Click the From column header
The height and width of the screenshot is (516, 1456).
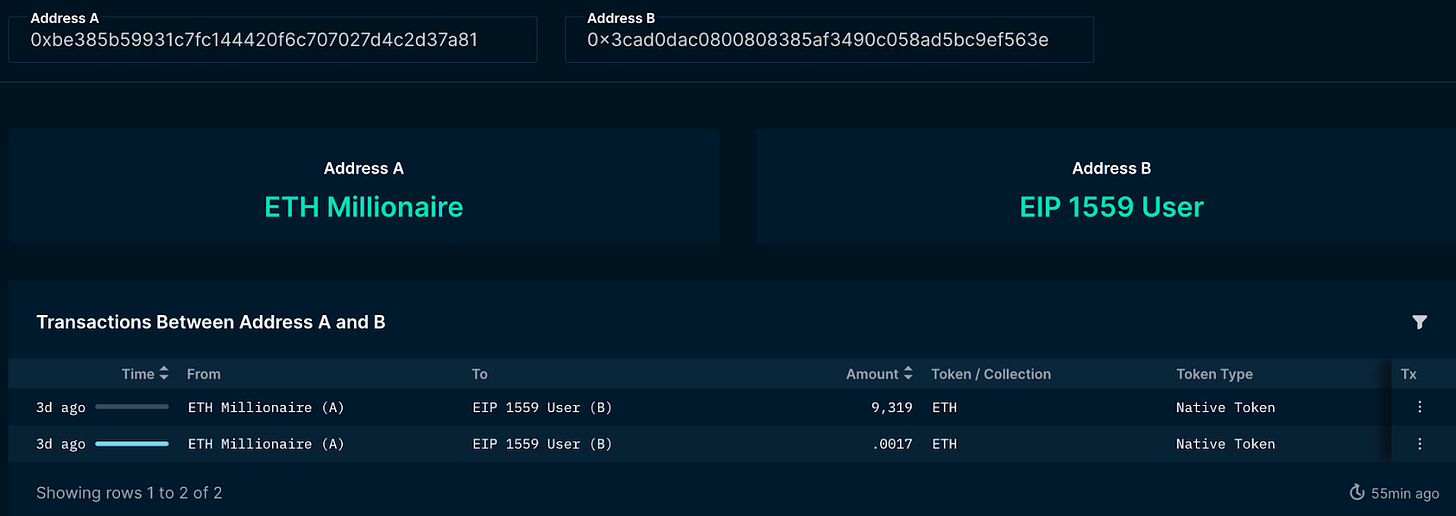(x=203, y=374)
